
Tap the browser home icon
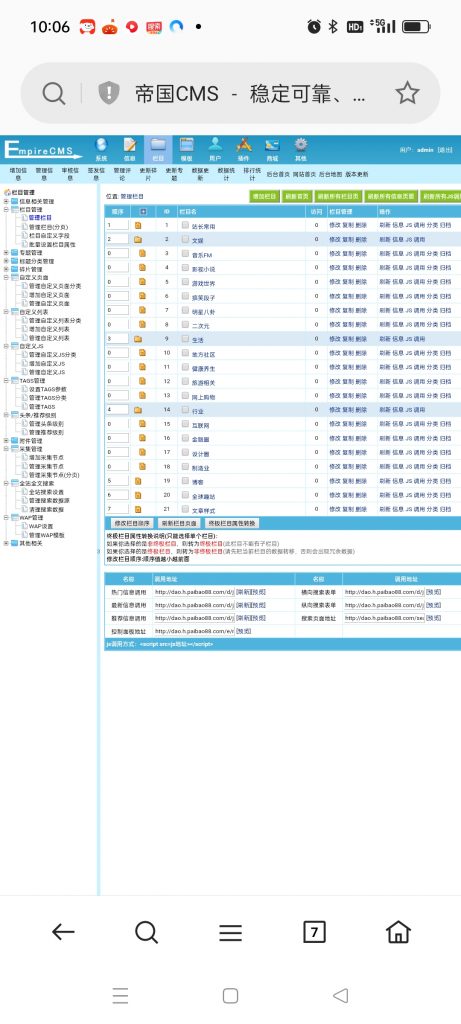[x=398, y=932]
